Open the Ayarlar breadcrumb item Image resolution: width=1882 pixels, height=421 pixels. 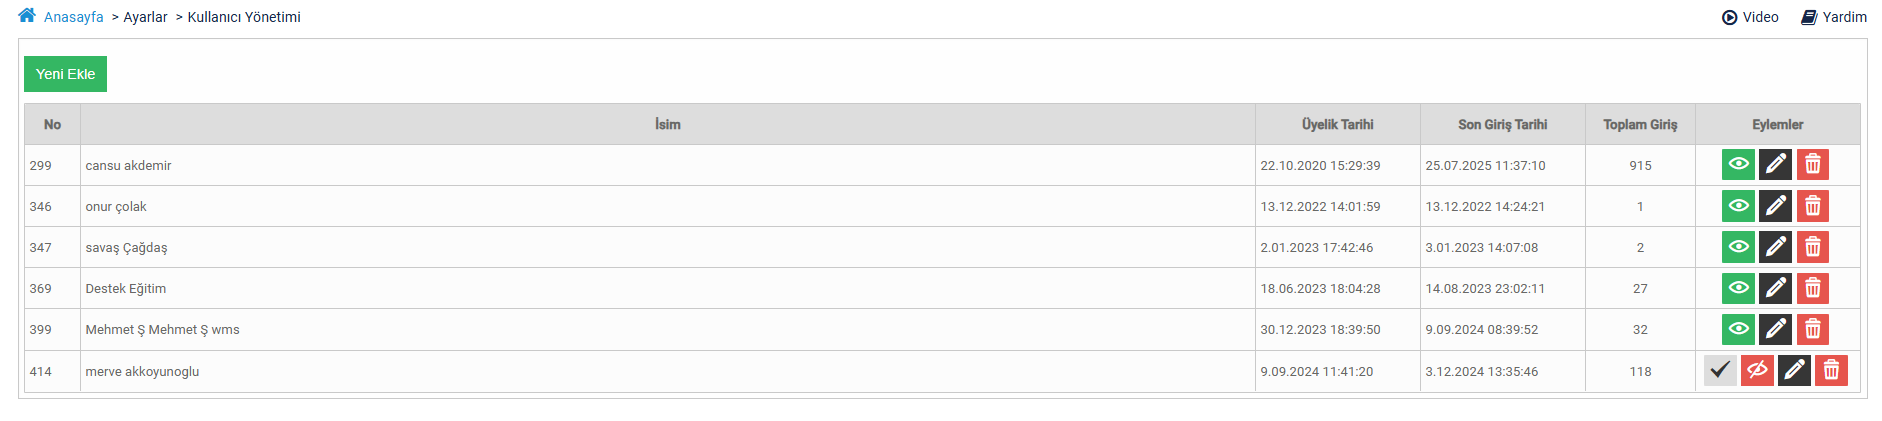click(x=145, y=17)
